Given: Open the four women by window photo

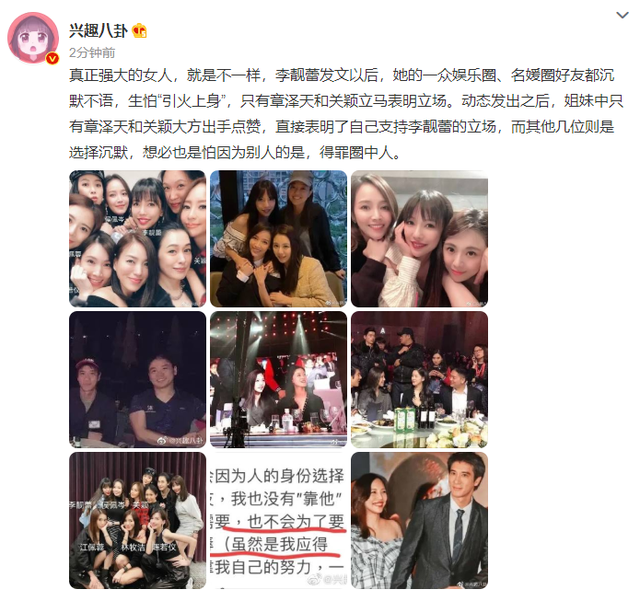Looking at the screenshot, I should [x=278, y=238].
